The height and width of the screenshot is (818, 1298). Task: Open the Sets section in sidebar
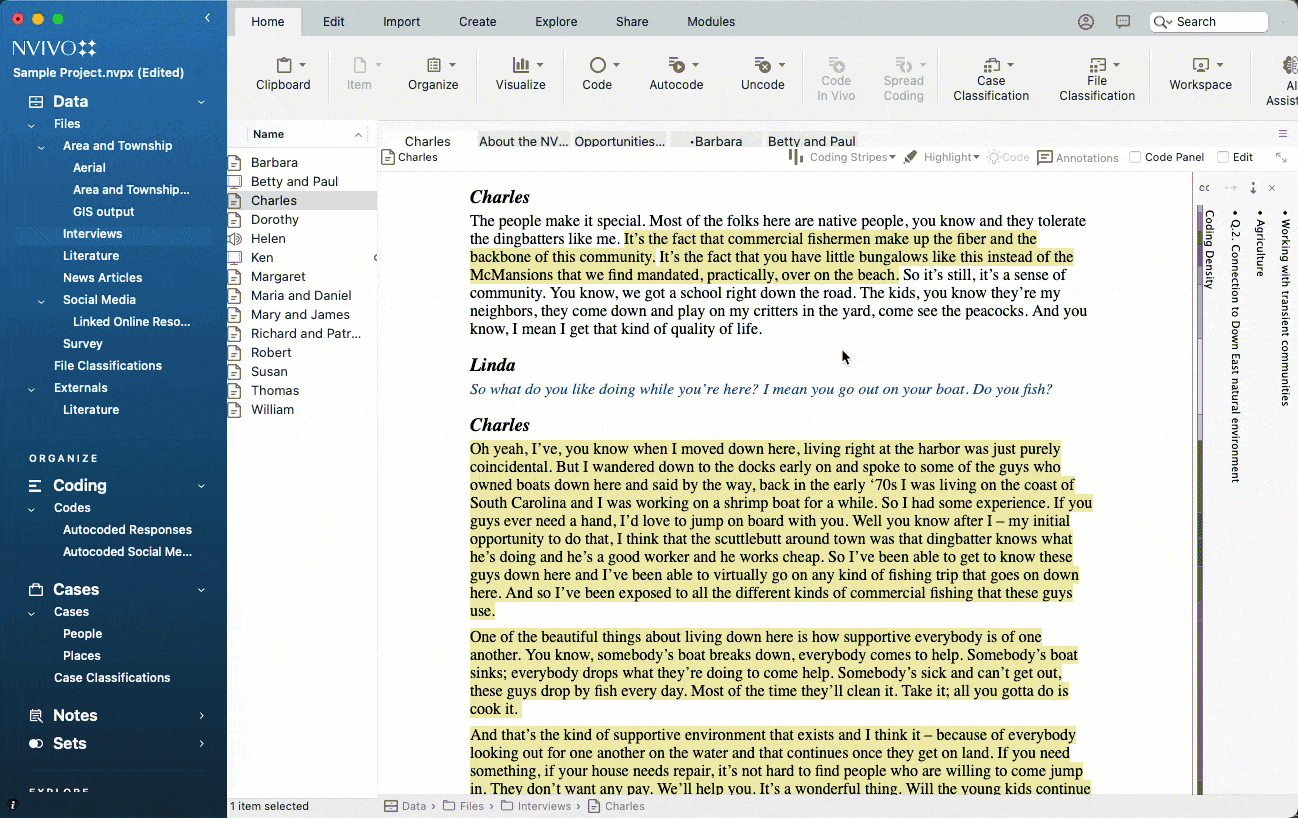point(69,743)
